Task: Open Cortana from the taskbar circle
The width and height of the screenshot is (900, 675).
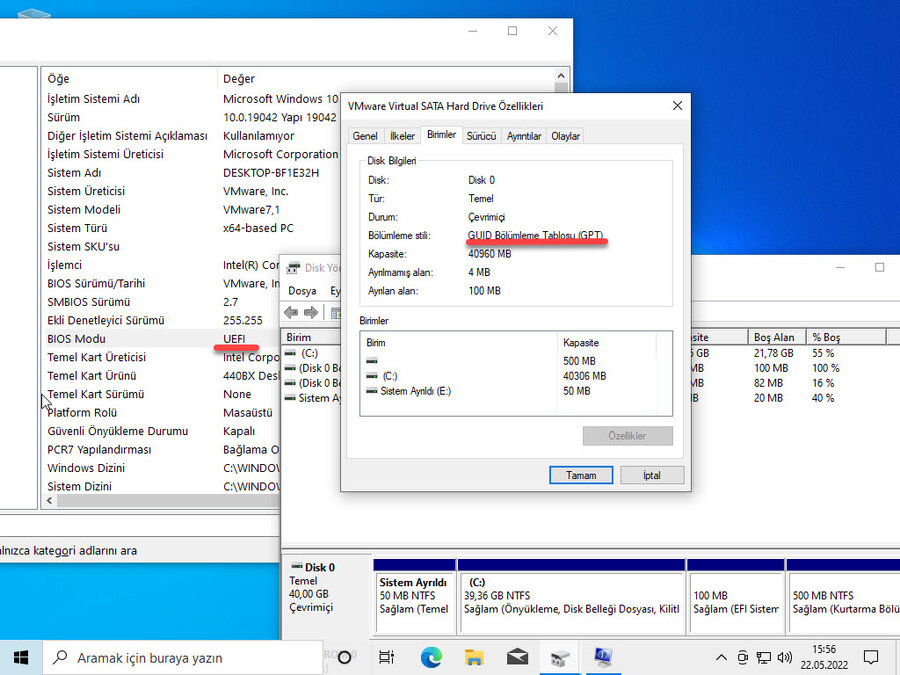Action: pyautogui.click(x=344, y=657)
